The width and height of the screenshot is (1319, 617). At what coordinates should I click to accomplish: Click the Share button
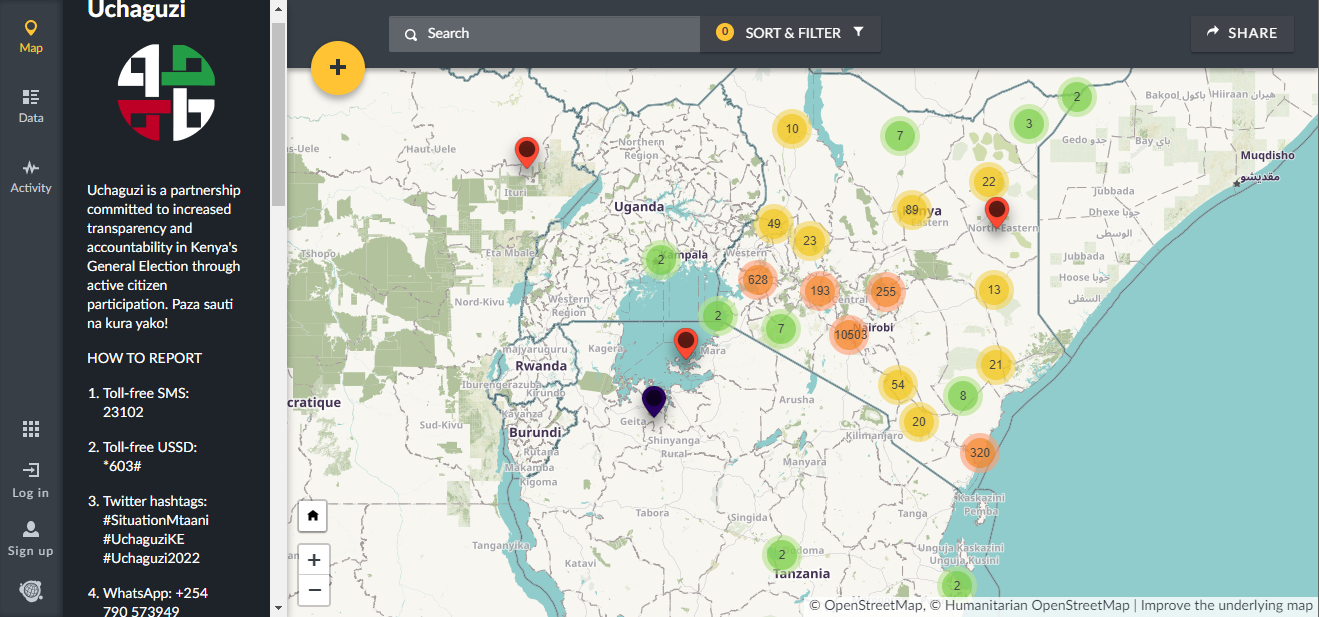(1242, 33)
